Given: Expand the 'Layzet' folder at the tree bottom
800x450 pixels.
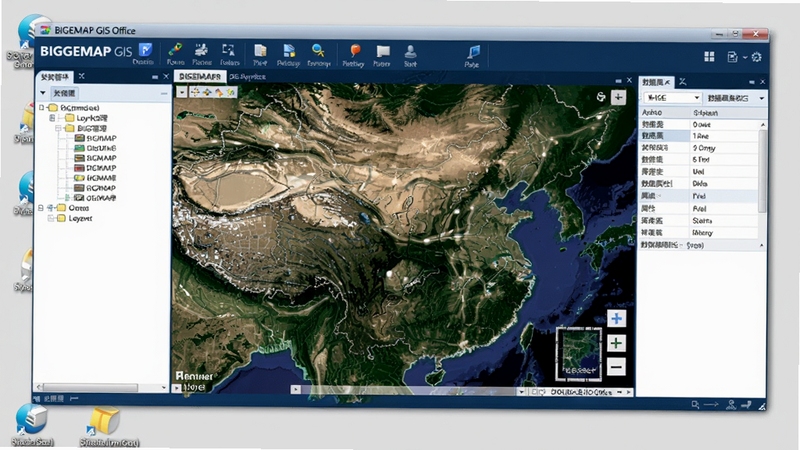Looking at the screenshot, I should 51,218.
